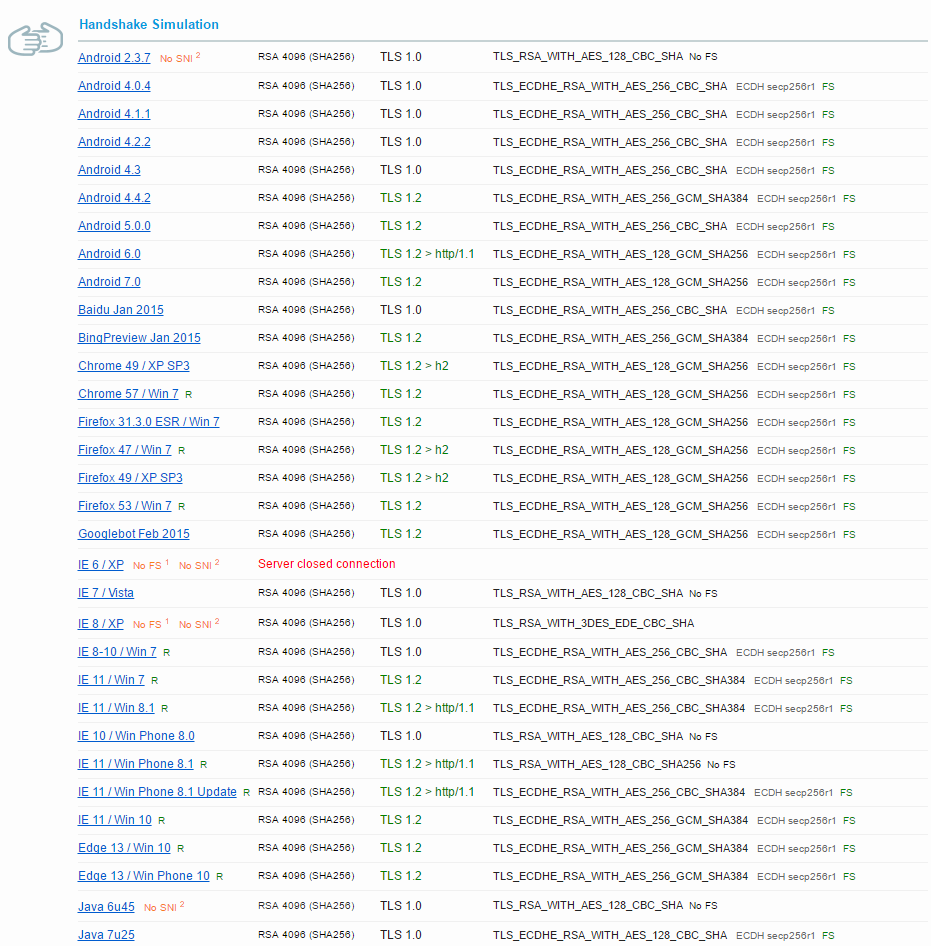Viewport: 931px width, 946px height.
Task: Click the handshake icon beside the section title
Action: (35, 40)
